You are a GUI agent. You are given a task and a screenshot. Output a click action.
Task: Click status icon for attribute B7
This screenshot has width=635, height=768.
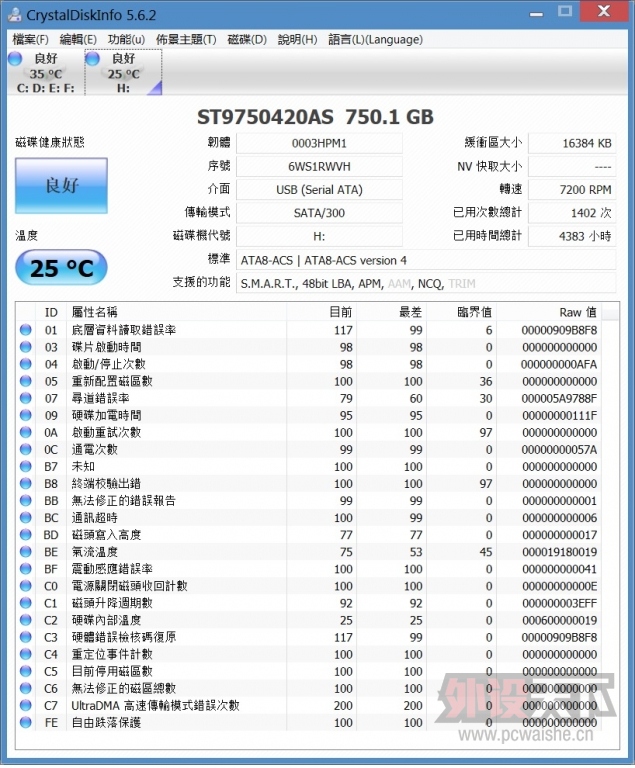click(25, 467)
